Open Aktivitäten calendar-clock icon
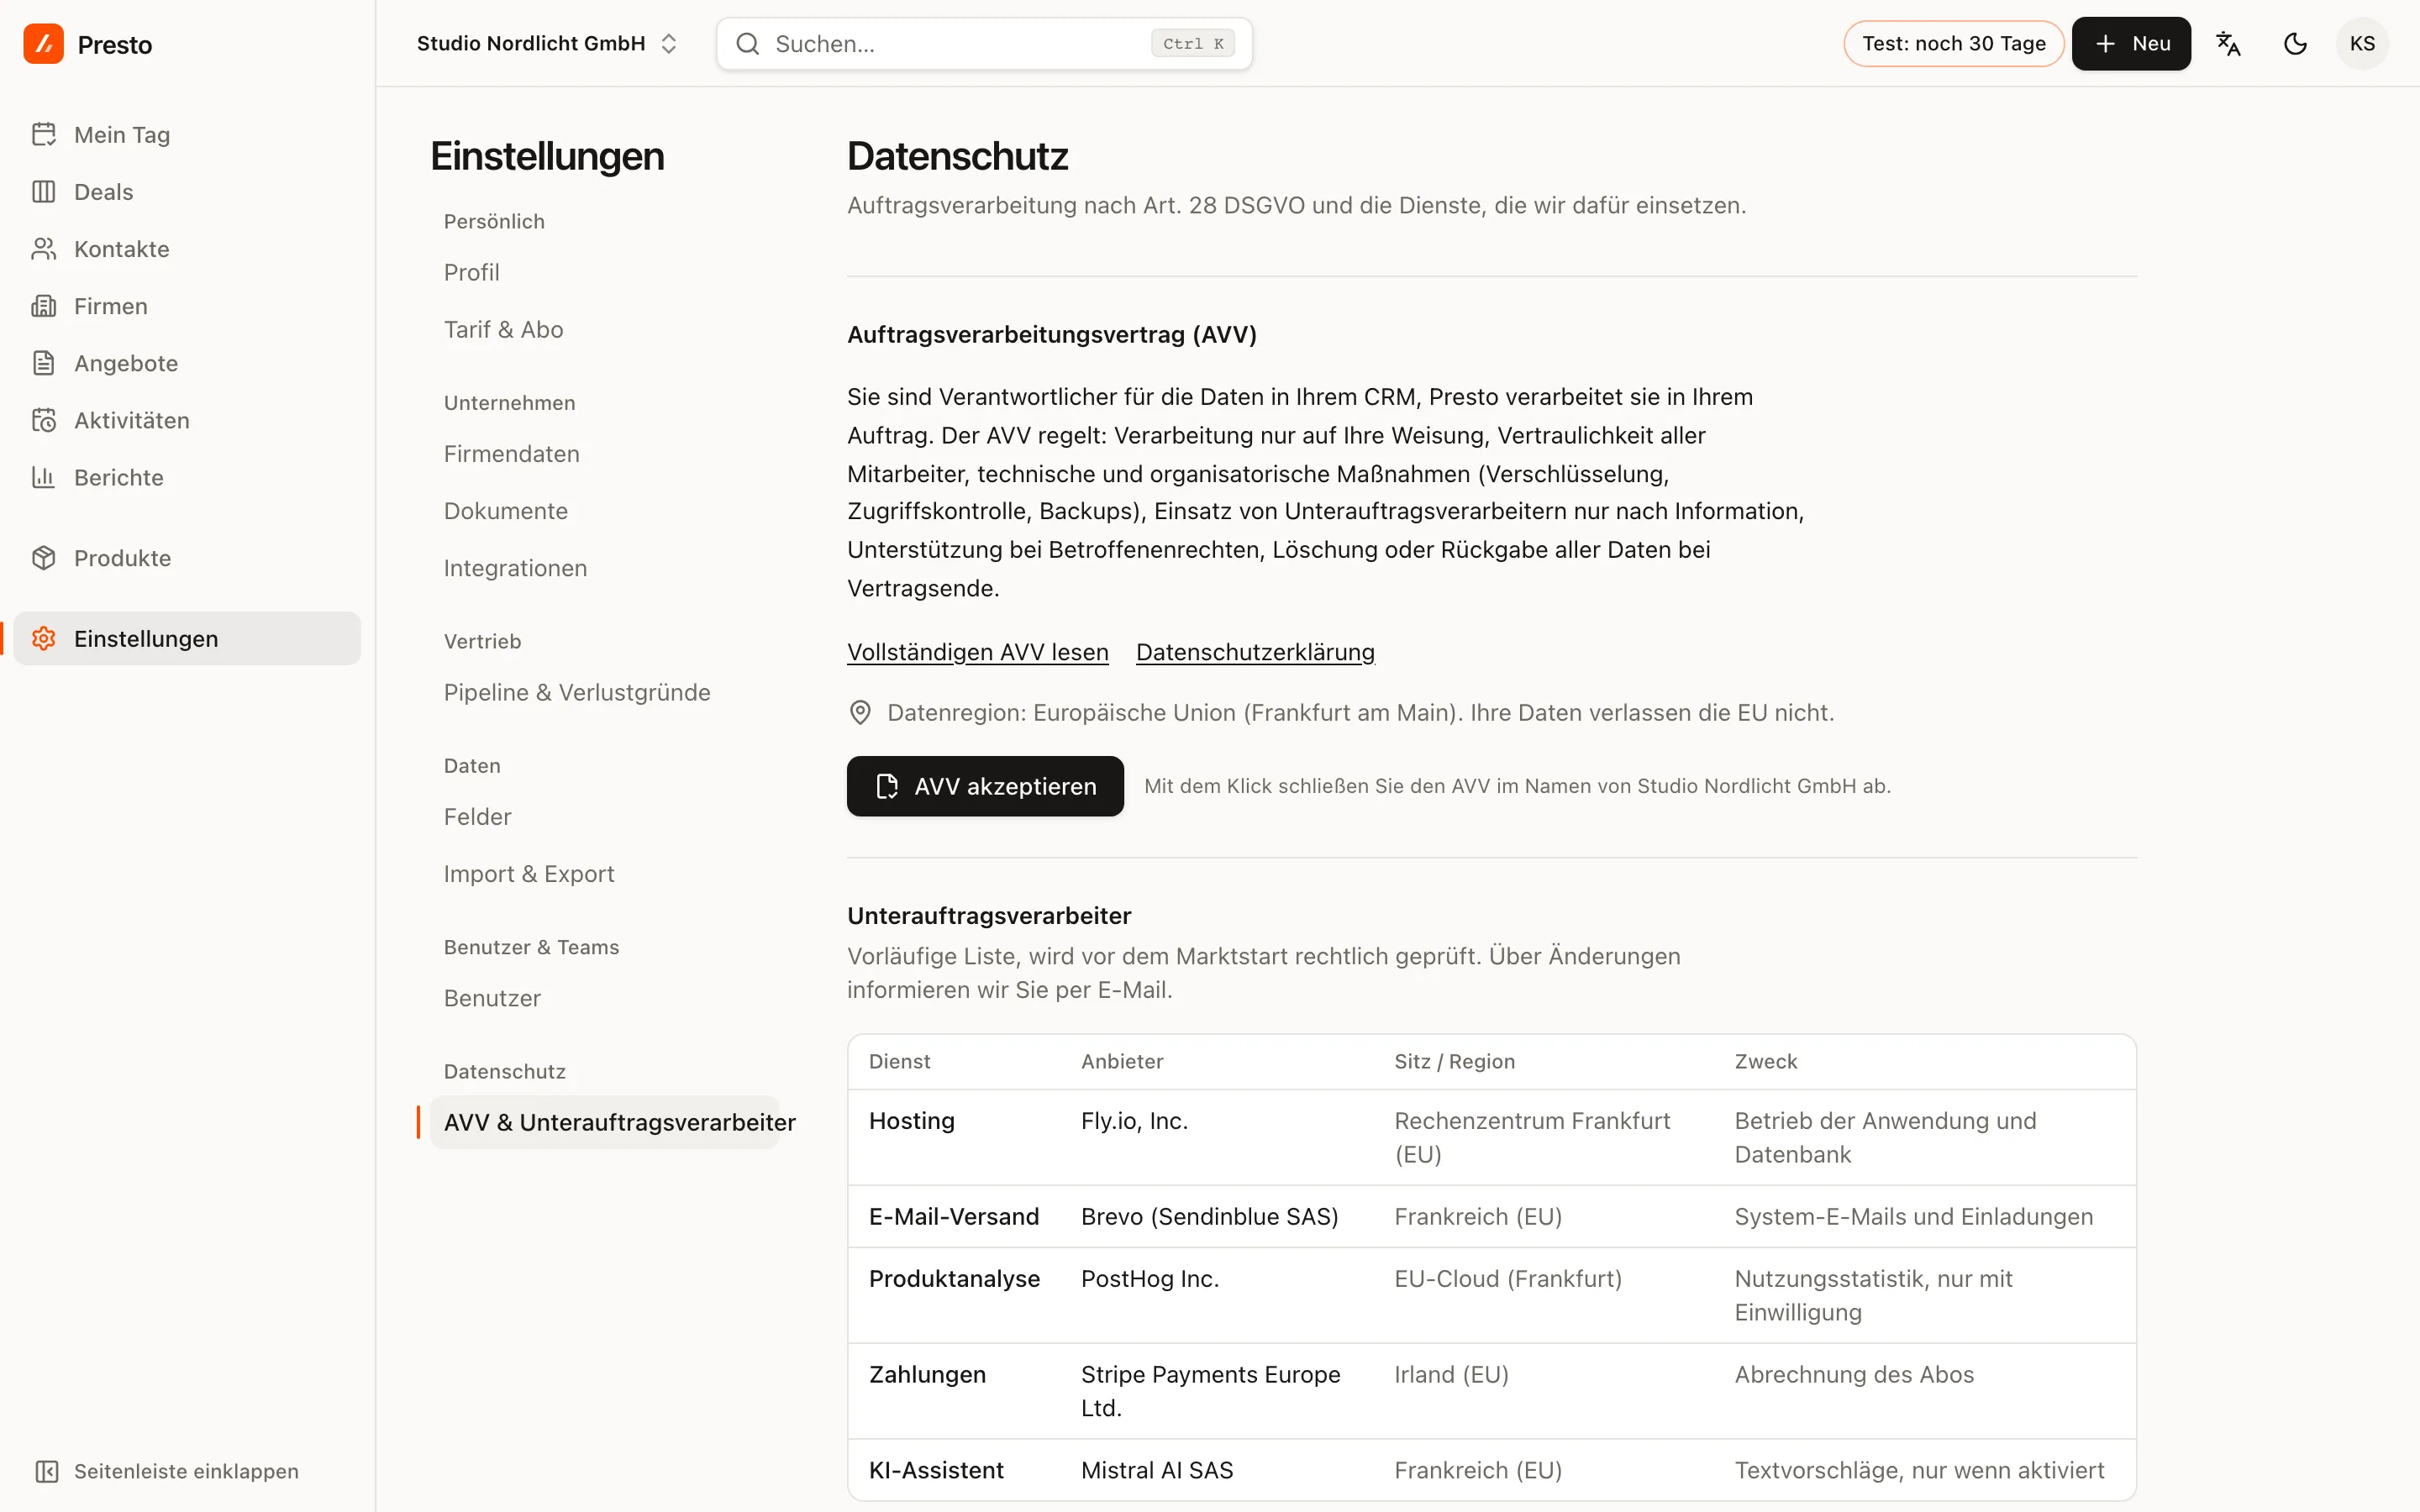 click(x=43, y=419)
